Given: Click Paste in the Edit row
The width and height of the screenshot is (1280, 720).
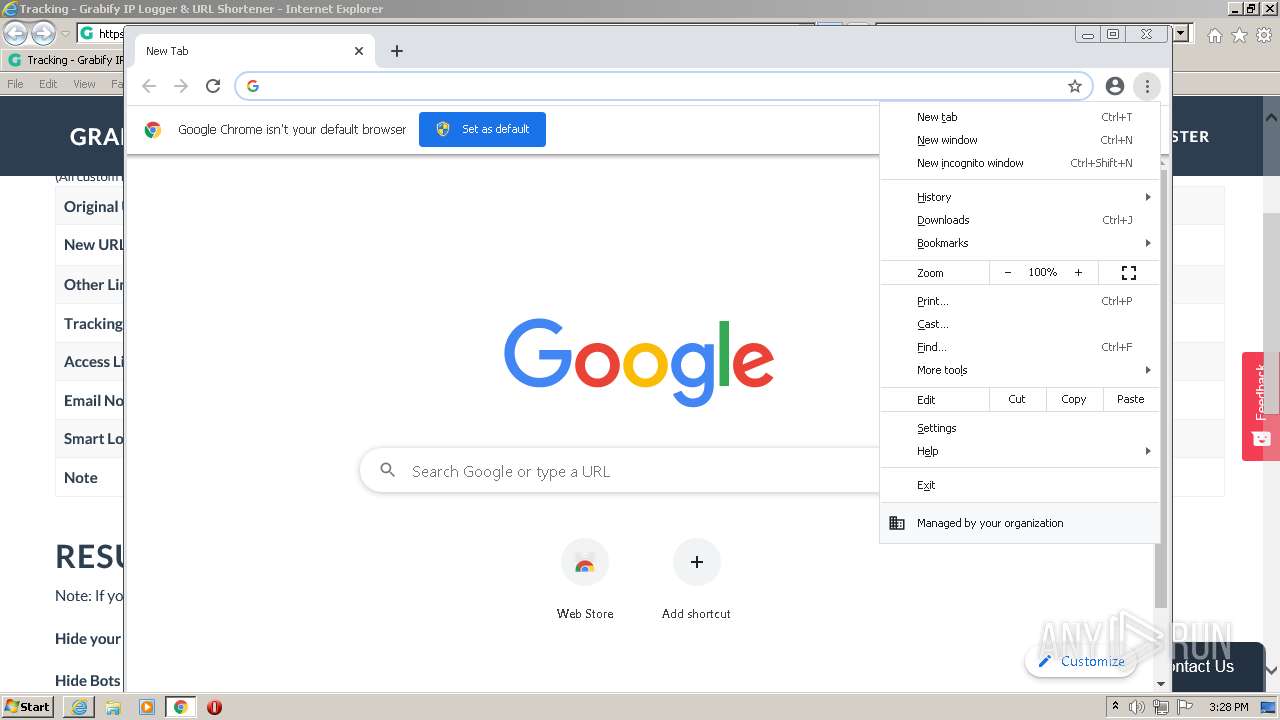Looking at the screenshot, I should point(1131,399).
